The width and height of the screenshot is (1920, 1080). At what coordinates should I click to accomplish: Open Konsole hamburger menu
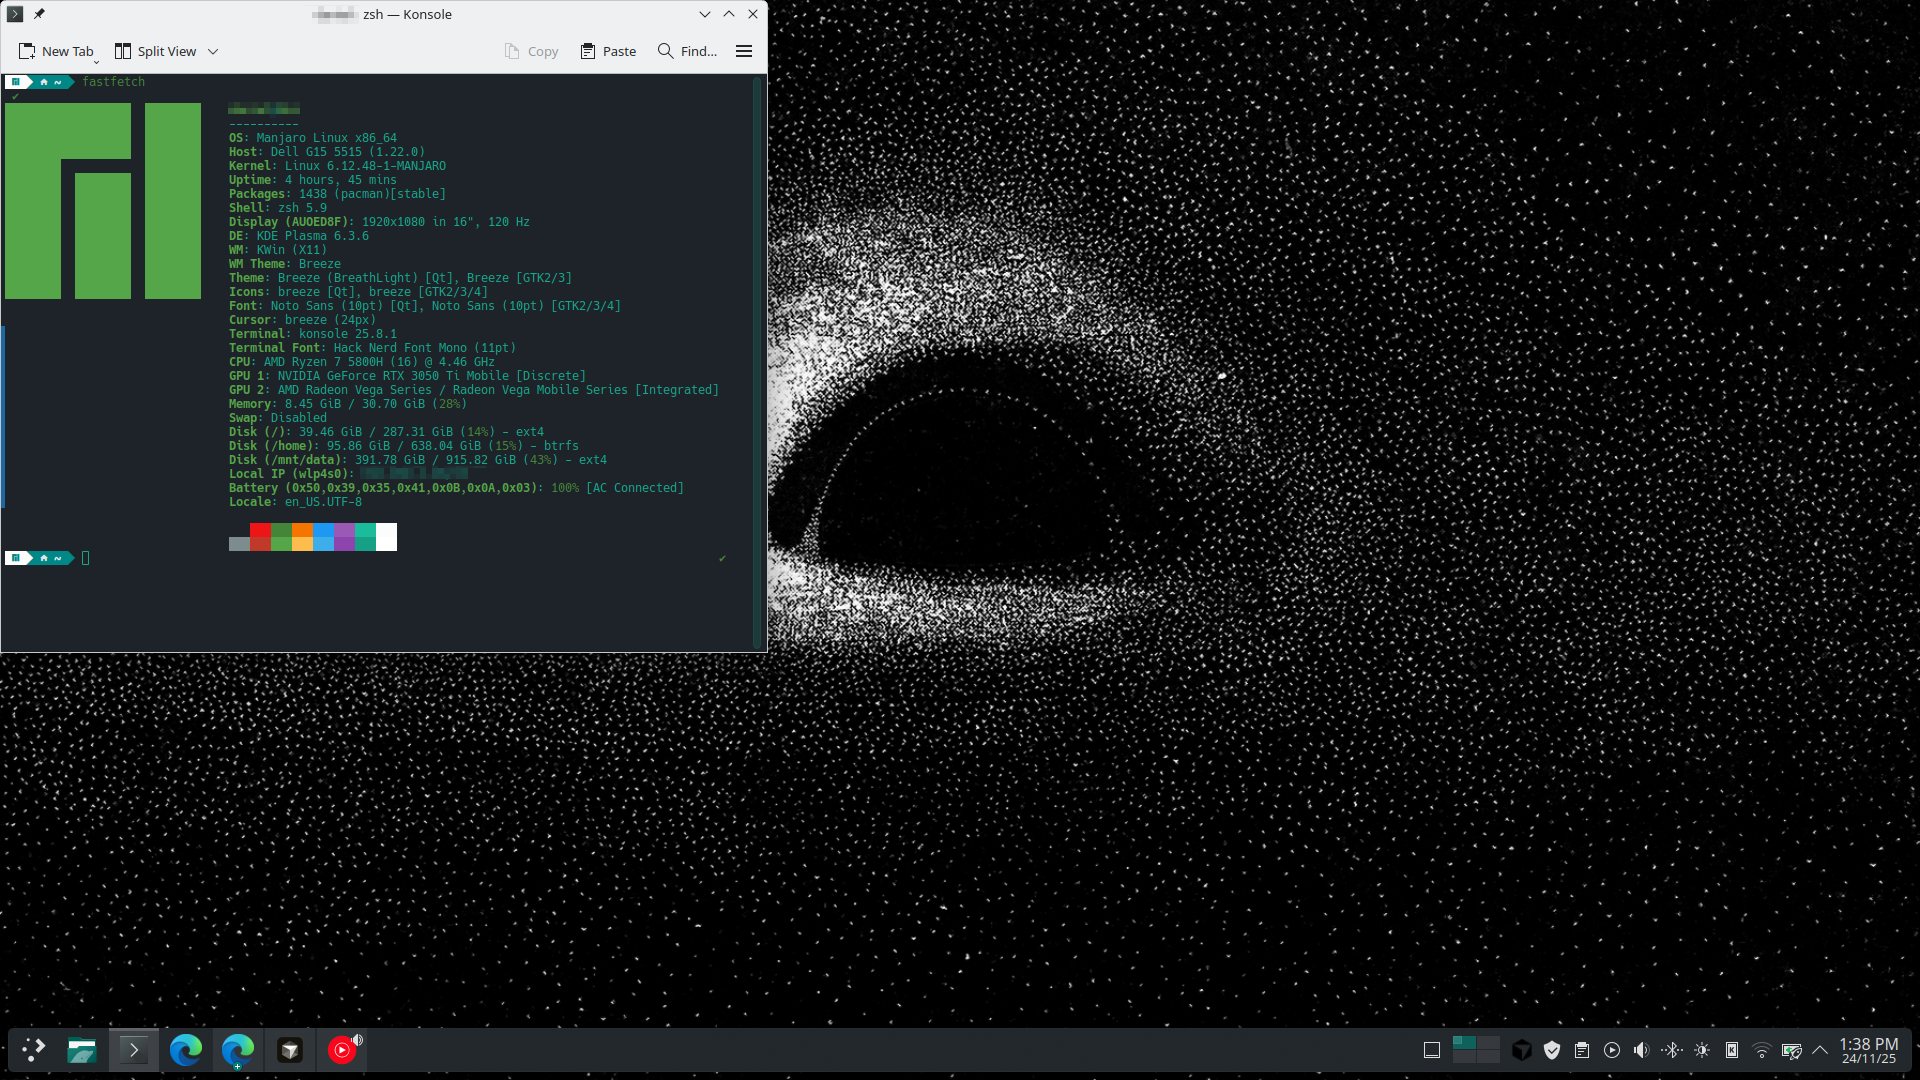744,51
